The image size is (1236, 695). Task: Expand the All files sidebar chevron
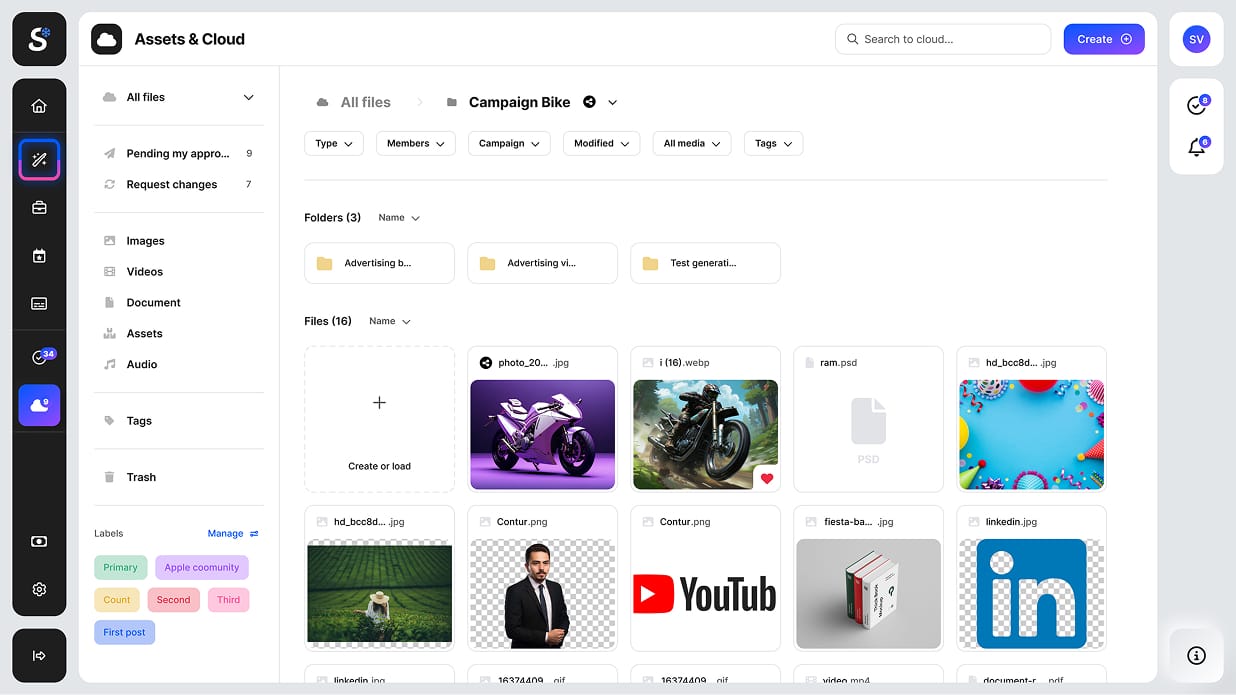pos(249,98)
